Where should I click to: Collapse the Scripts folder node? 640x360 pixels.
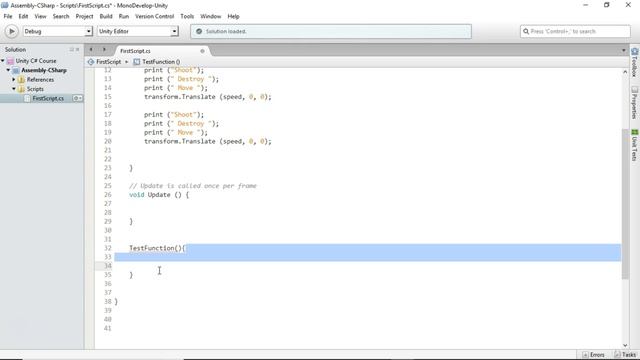14,89
